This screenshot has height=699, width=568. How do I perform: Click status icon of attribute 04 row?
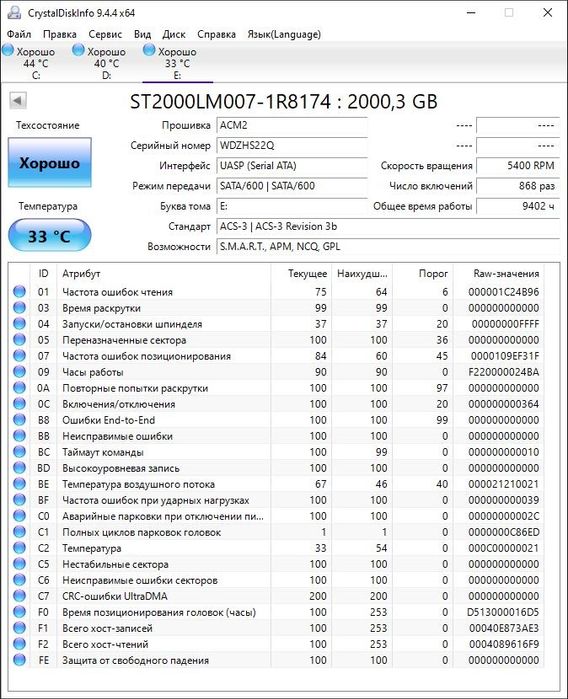pyautogui.click(x=19, y=324)
